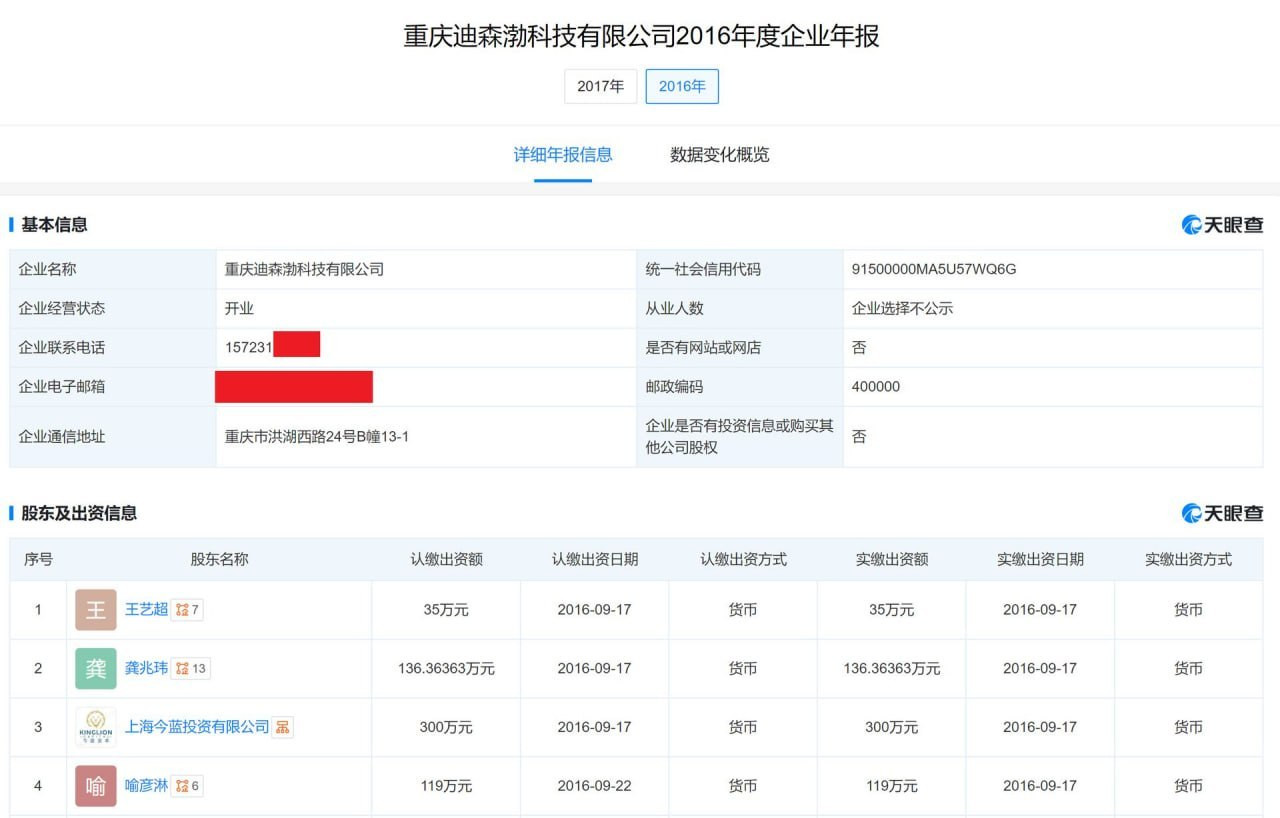Open shareholder link 喻彦淋
The height and width of the screenshot is (818, 1280).
coord(146,786)
